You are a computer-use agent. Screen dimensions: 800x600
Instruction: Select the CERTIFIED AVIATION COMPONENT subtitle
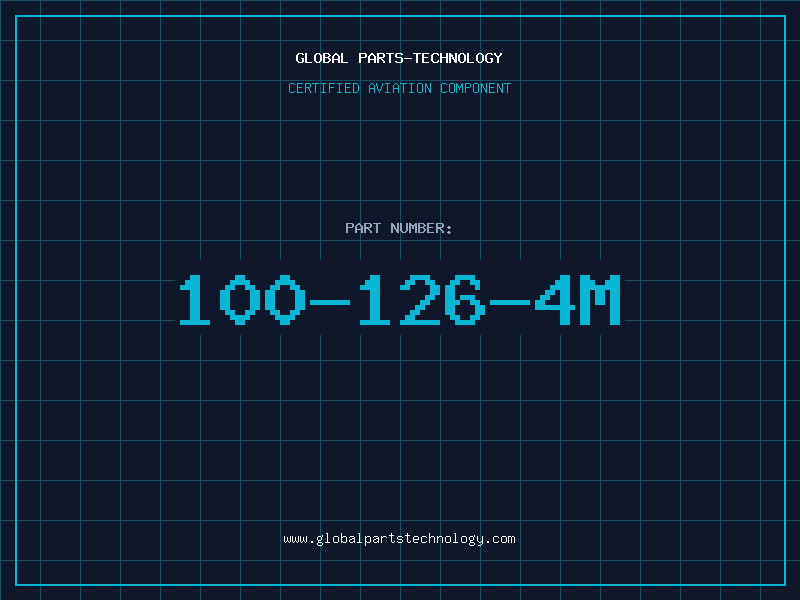tap(399, 88)
